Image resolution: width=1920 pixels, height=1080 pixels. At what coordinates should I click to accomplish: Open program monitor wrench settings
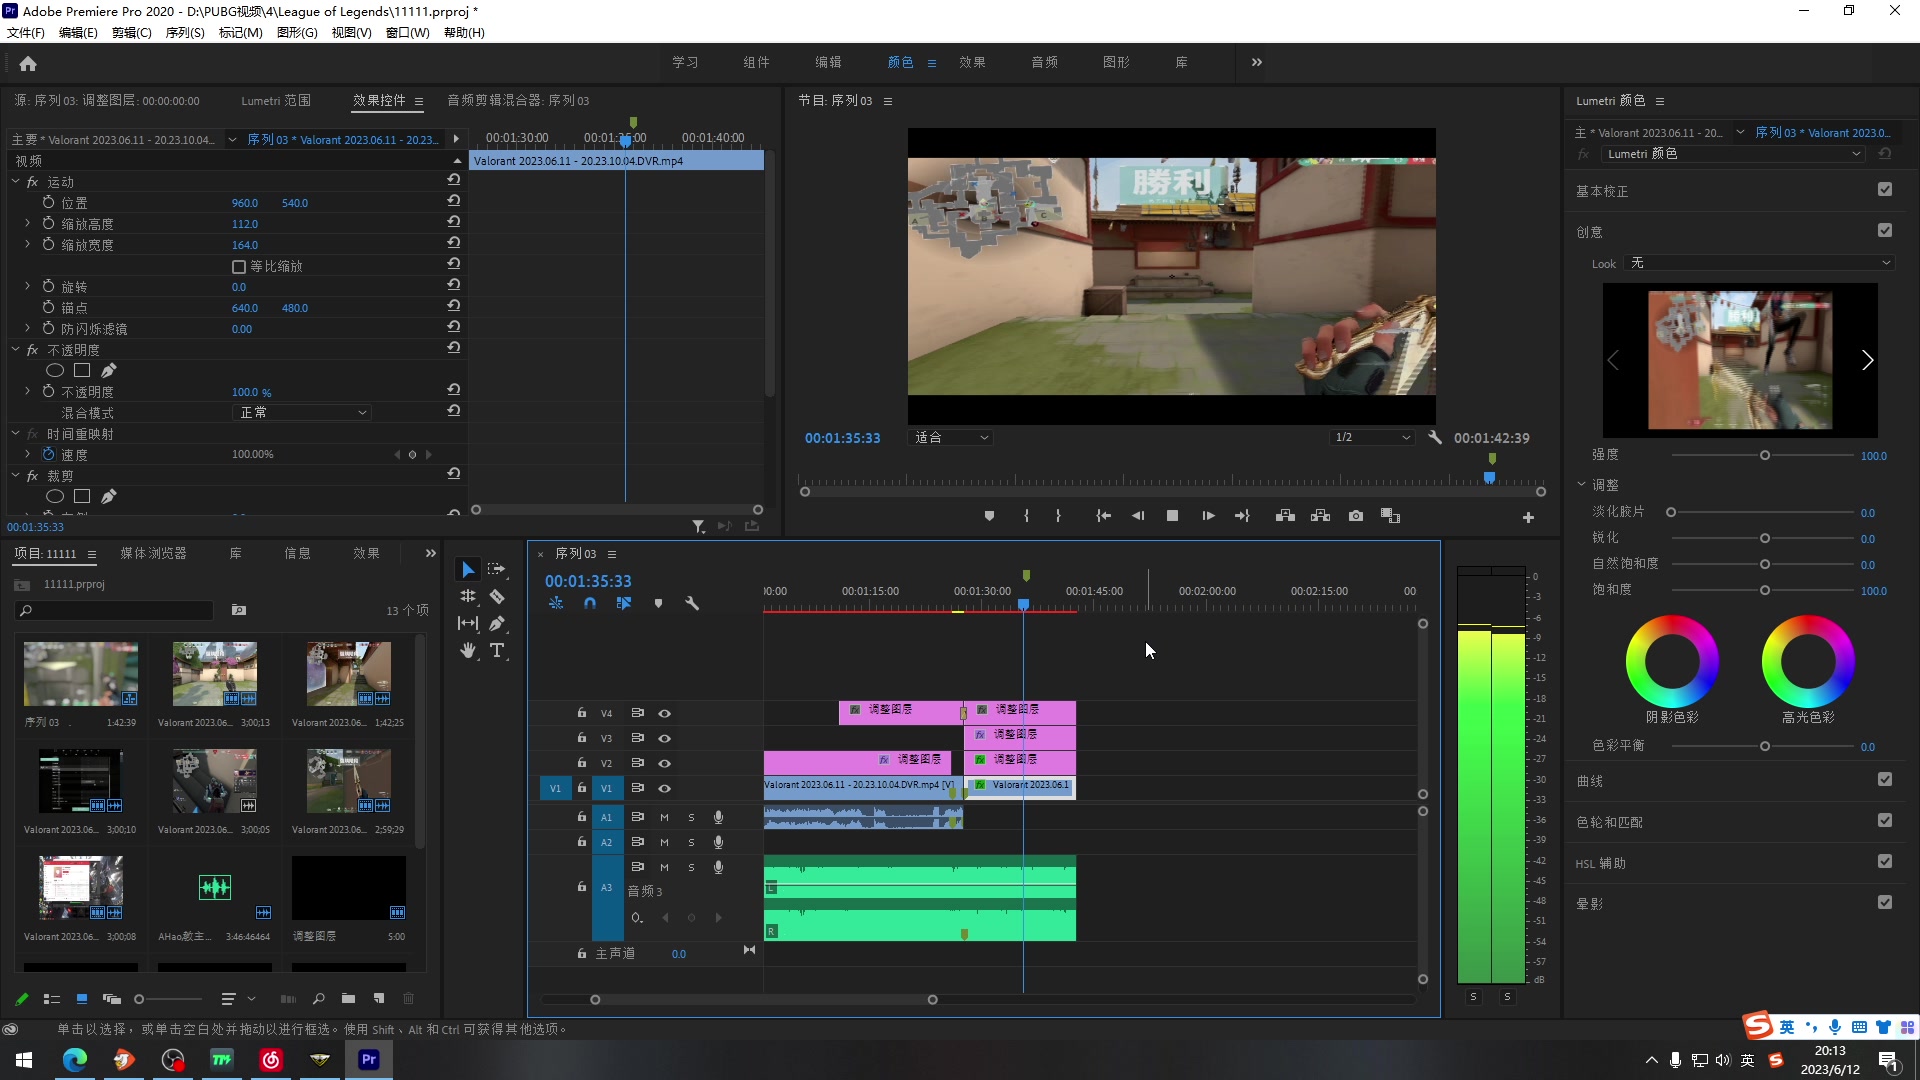tap(1435, 437)
